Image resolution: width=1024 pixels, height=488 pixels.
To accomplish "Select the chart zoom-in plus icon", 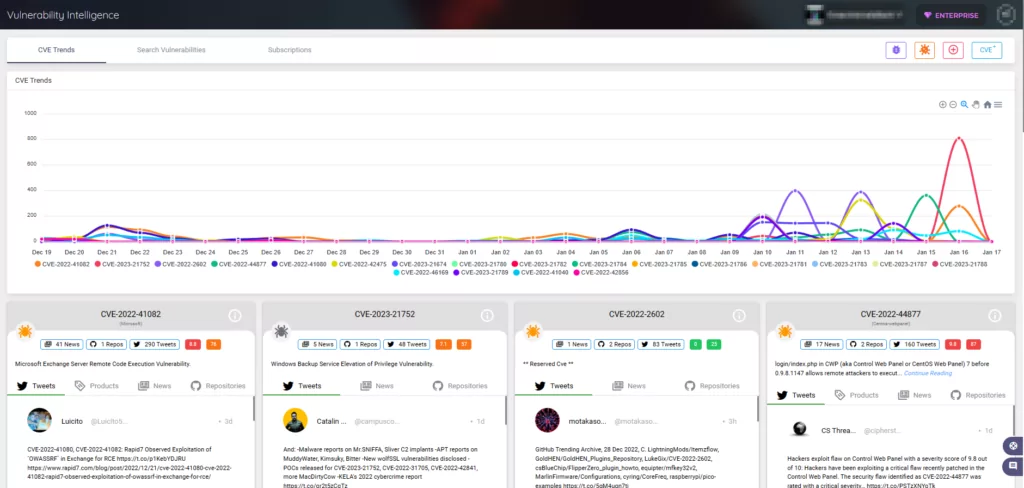I will click(942, 105).
